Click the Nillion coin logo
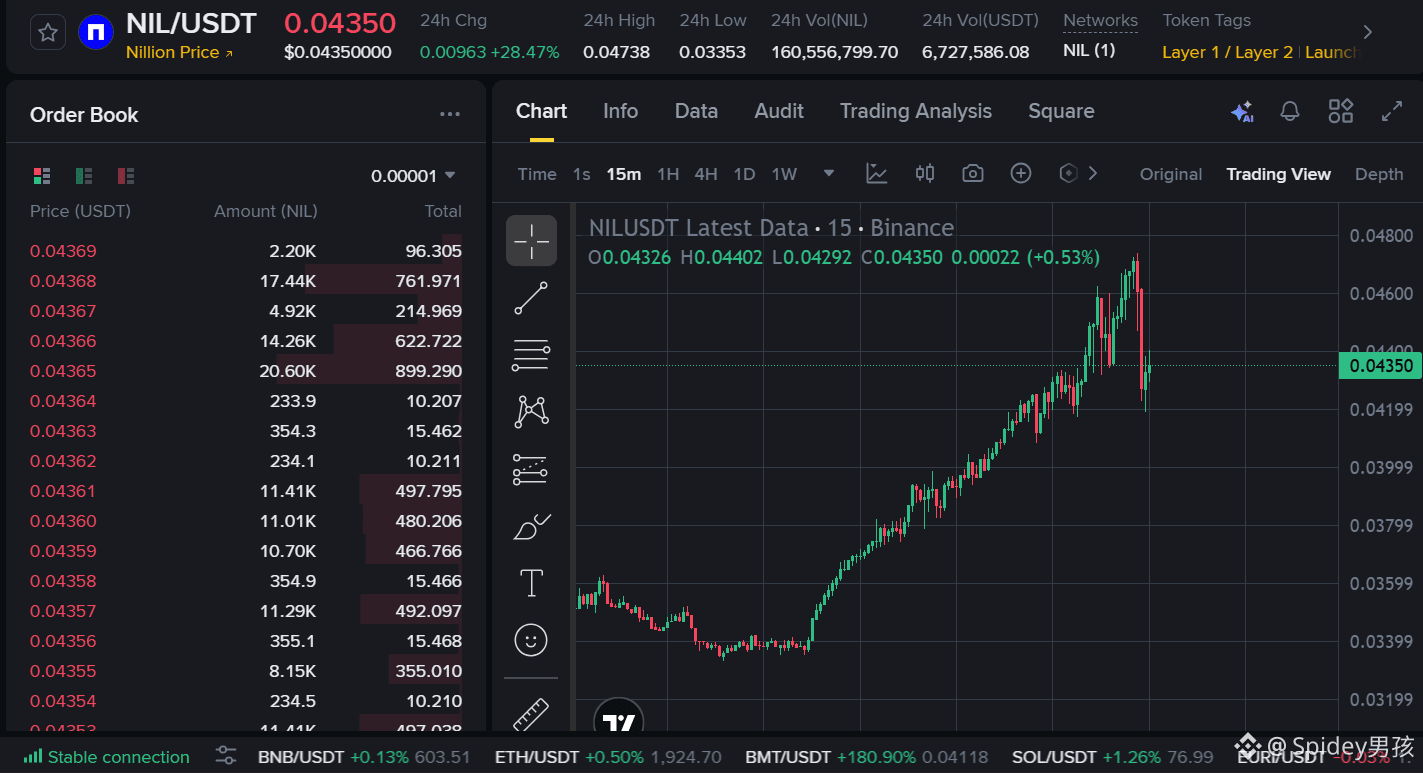The height and width of the screenshot is (773, 1423). click(96, 33)
